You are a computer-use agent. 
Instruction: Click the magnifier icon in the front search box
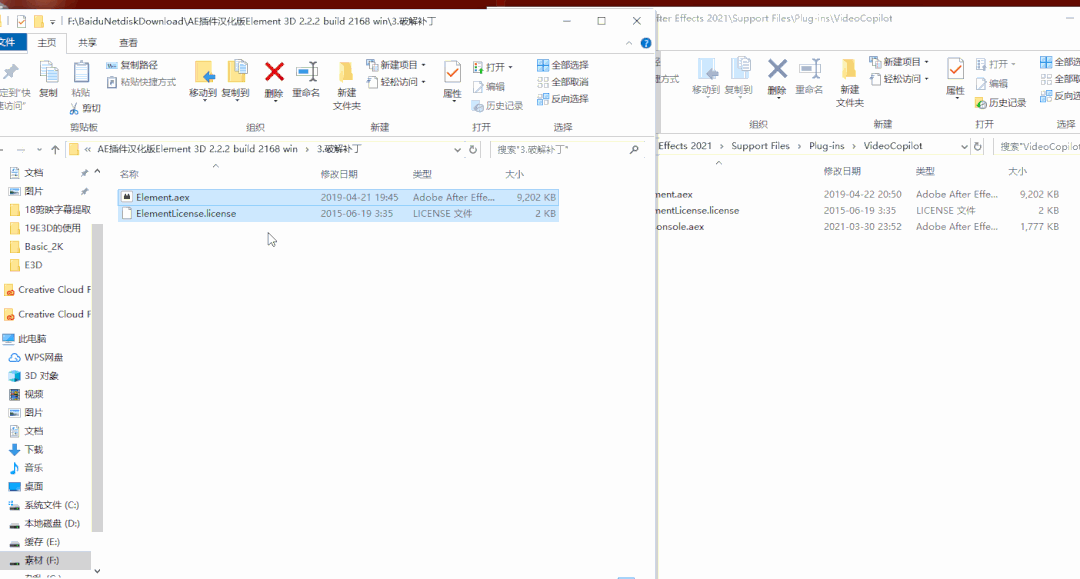pos(634,149)
